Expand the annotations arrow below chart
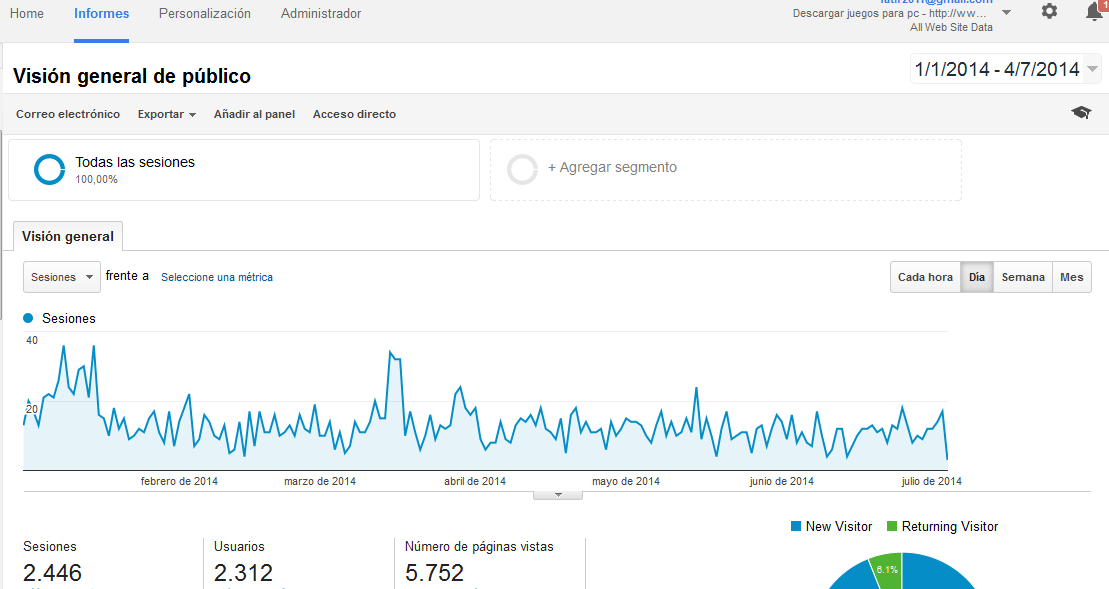Viewport: 1109px width, 589px height. click(x=558, y=495)
